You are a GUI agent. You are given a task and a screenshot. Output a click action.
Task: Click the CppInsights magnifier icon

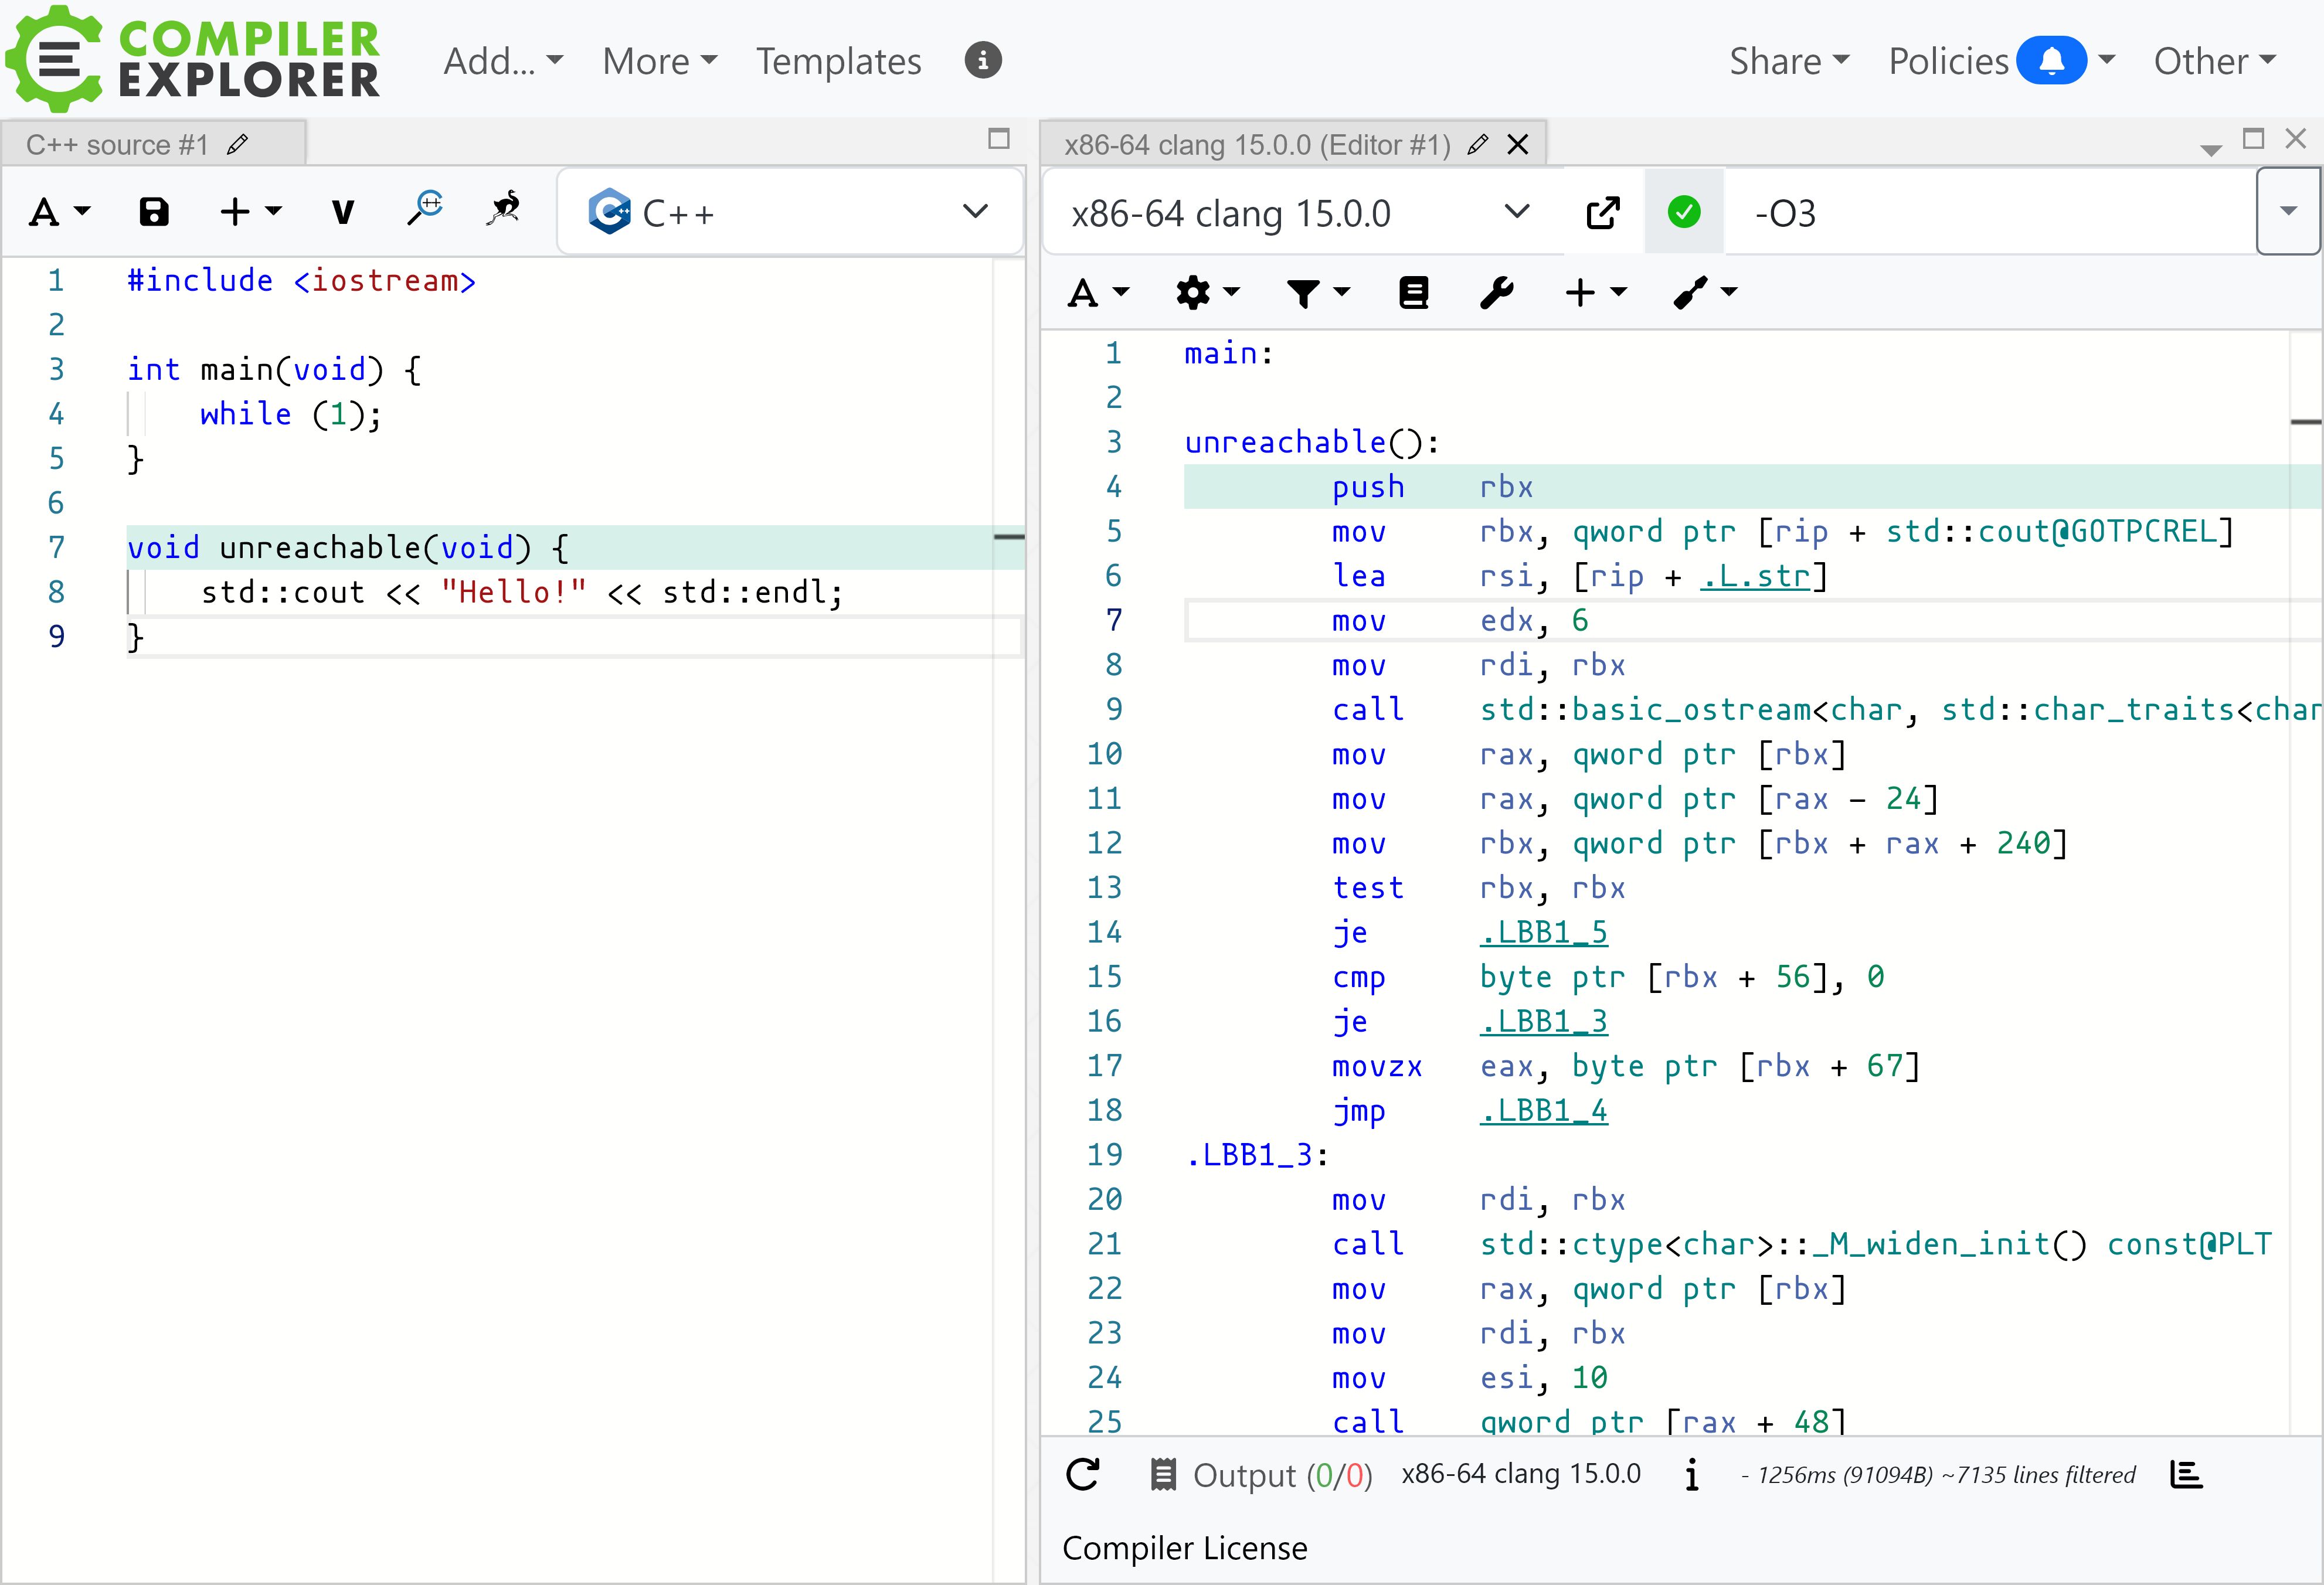[426, 208]
